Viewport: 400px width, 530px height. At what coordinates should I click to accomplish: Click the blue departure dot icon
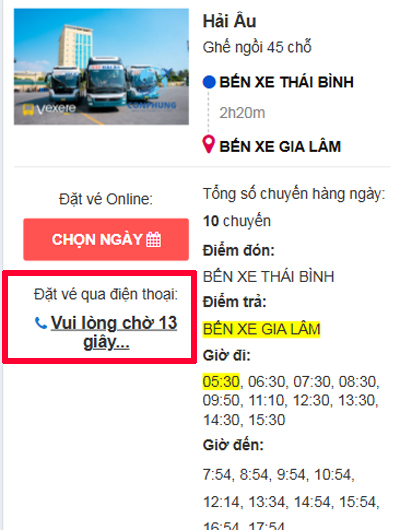(x=209, y=82)
